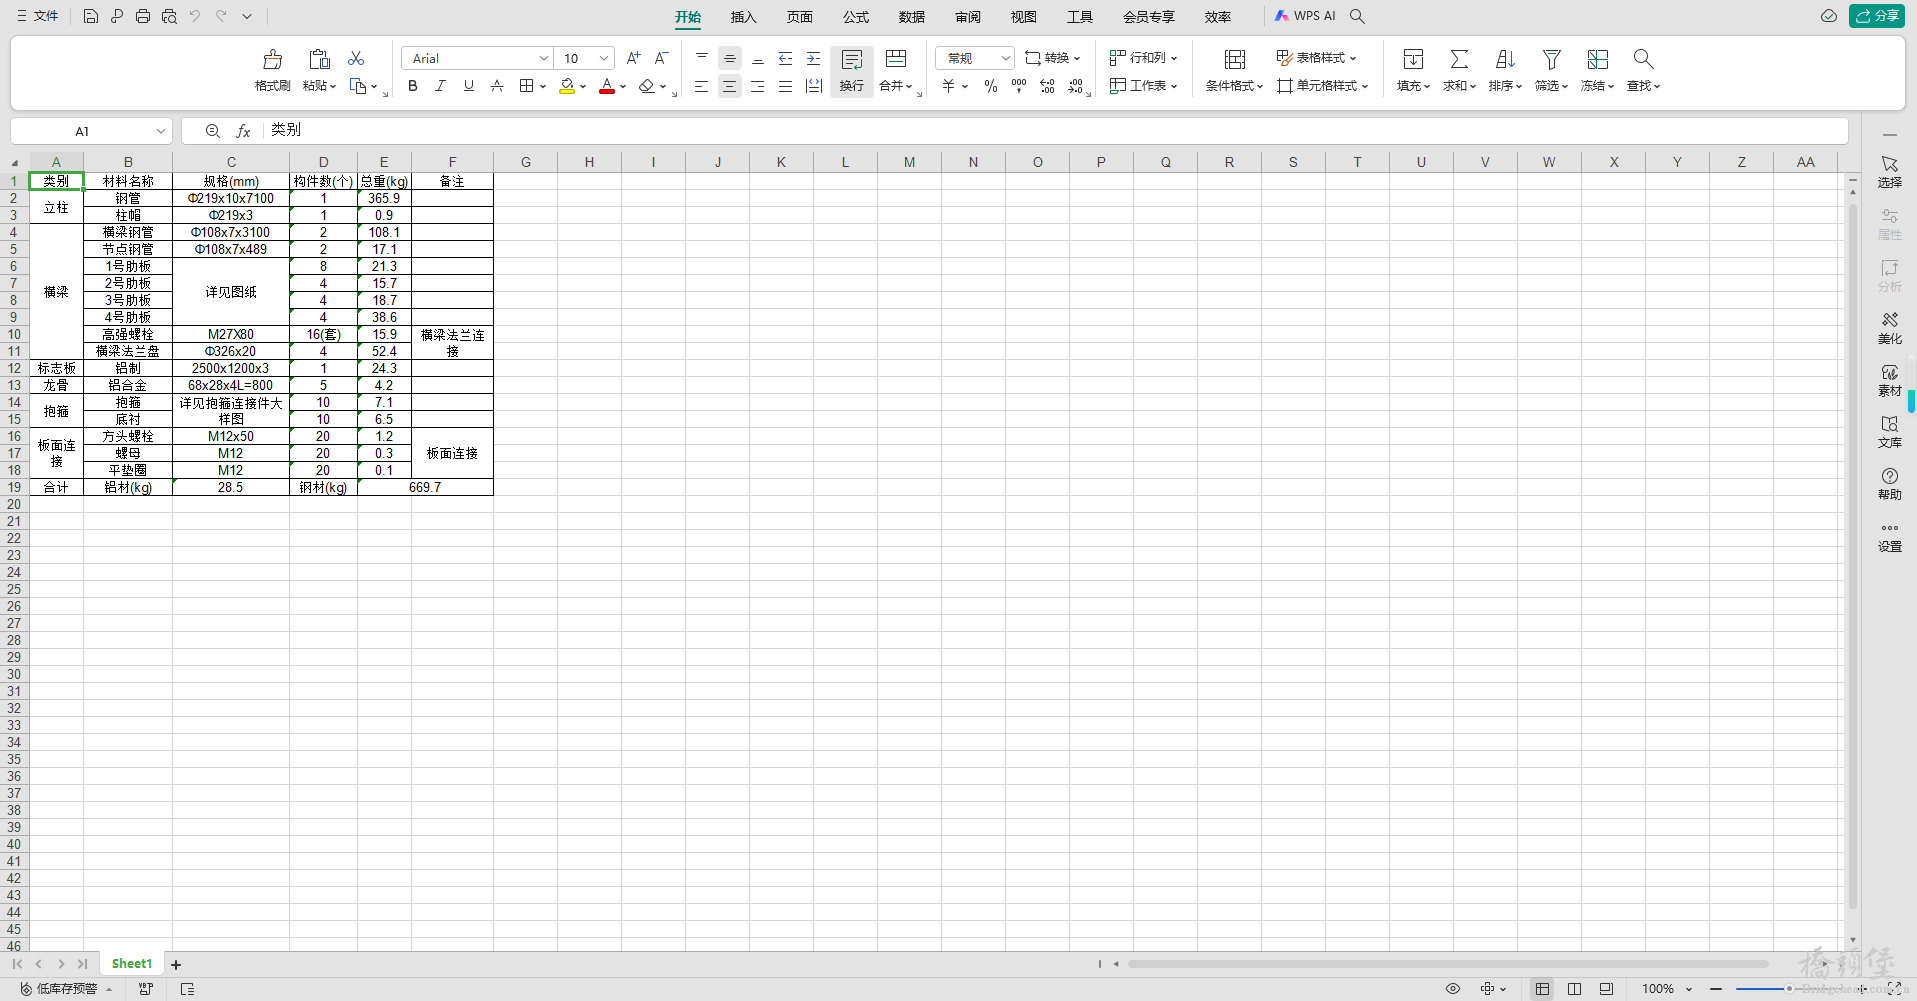Toggle bold formatting
1917x1001 pixels.
pyautogui.click(x=412, y=86)
